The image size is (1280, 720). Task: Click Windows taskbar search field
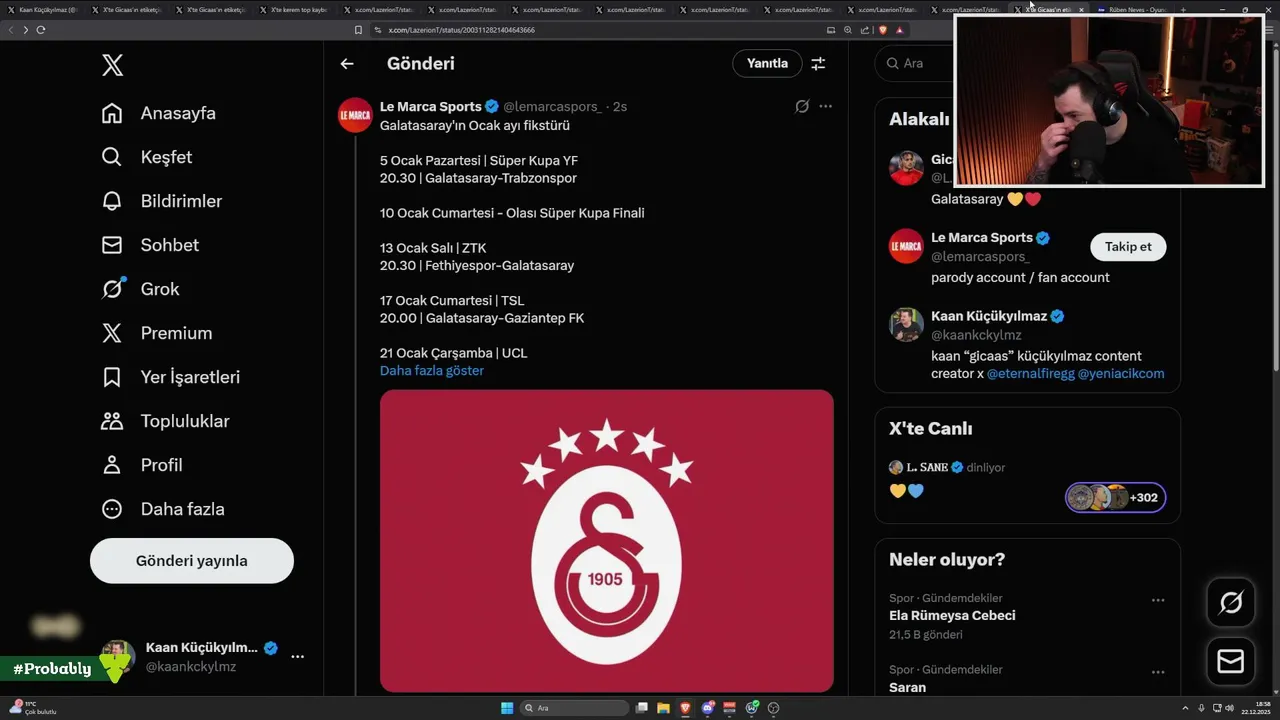point(574,708)
